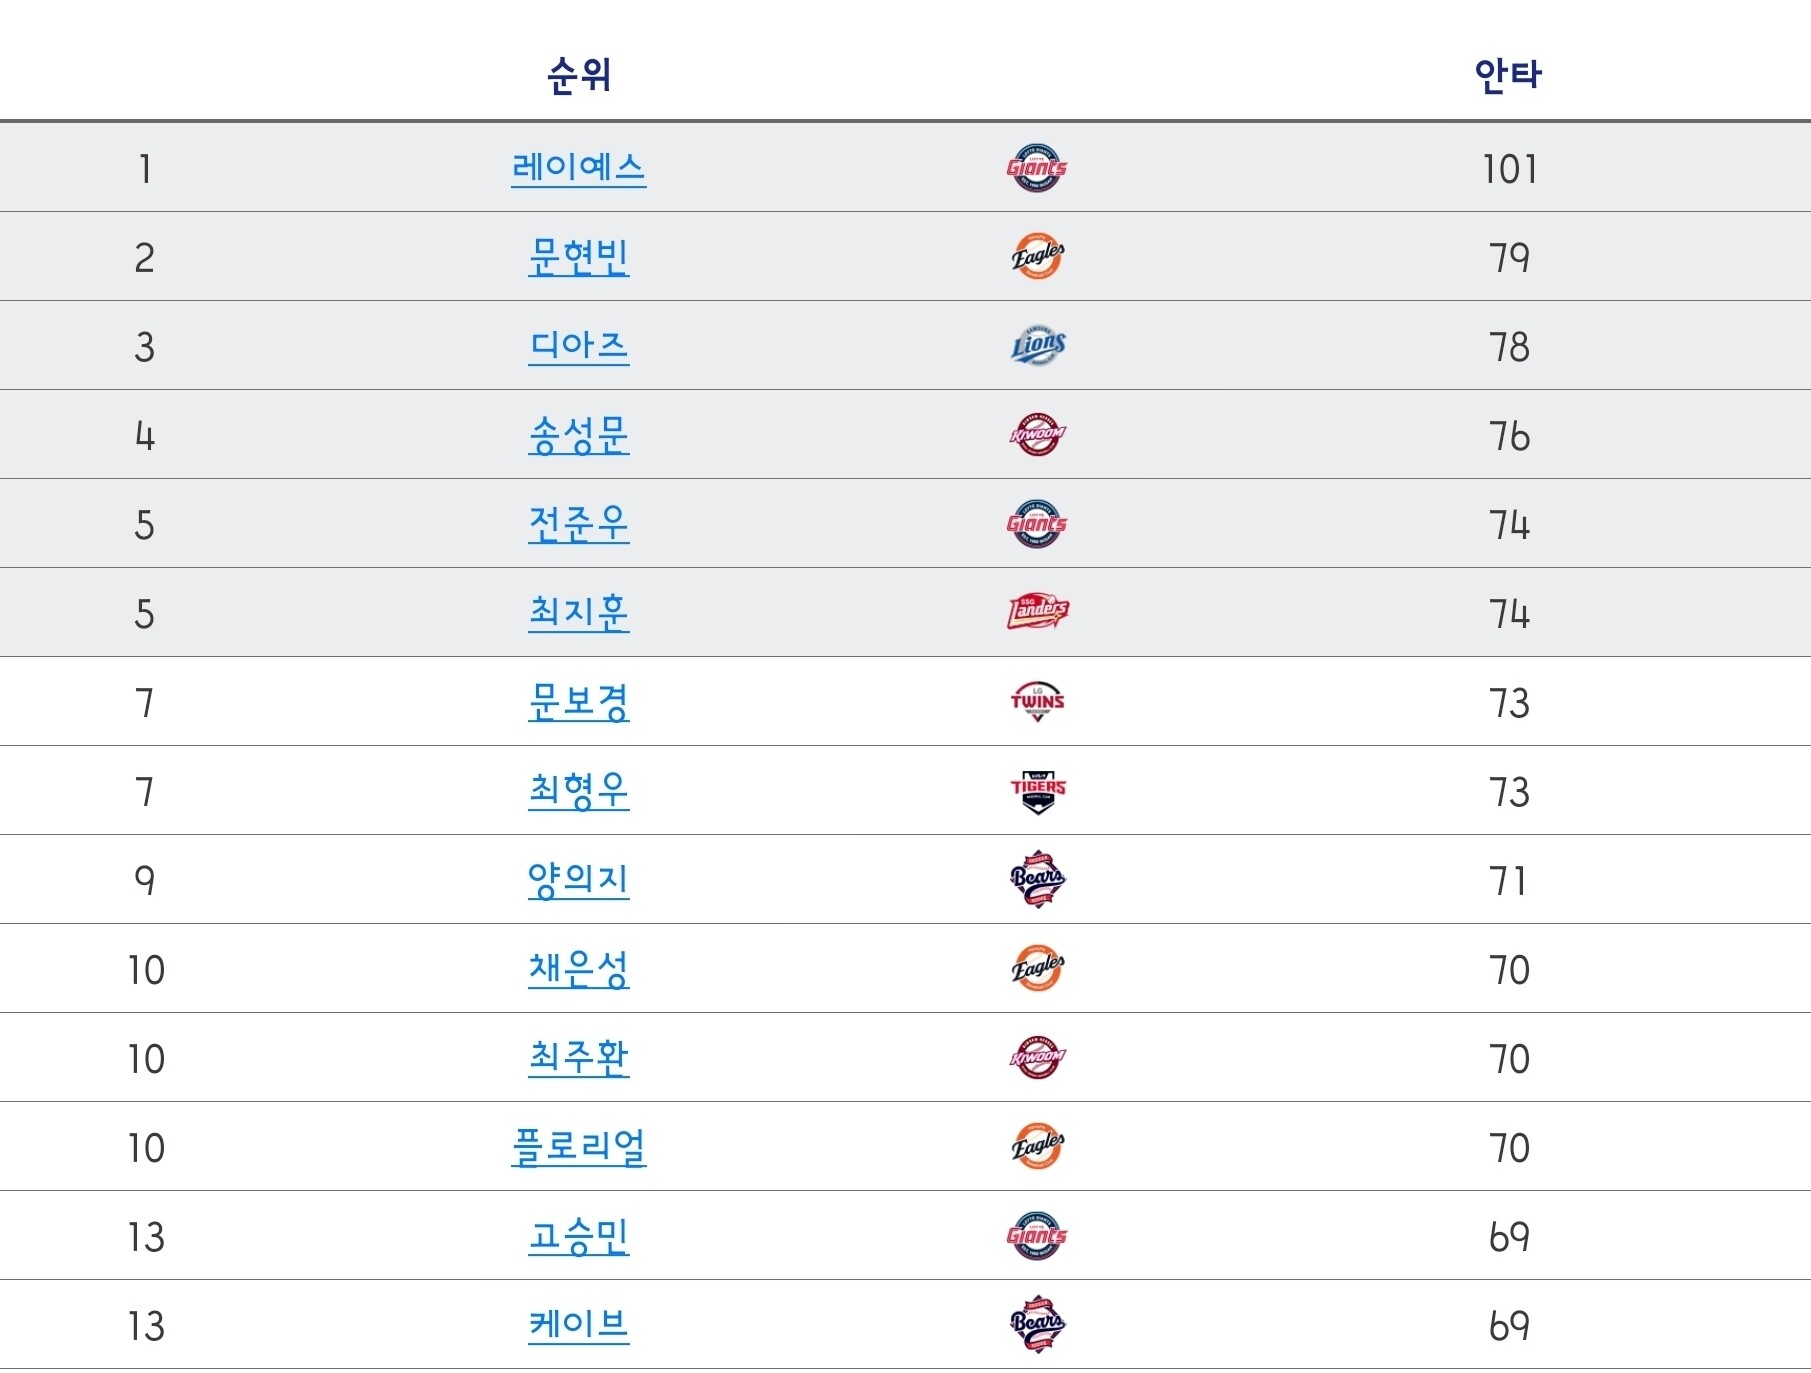Click the Kiwoom logo next to 송성문
Image resolution: width=1811 pixels, height=1373 pixels.
(1037, 435)
